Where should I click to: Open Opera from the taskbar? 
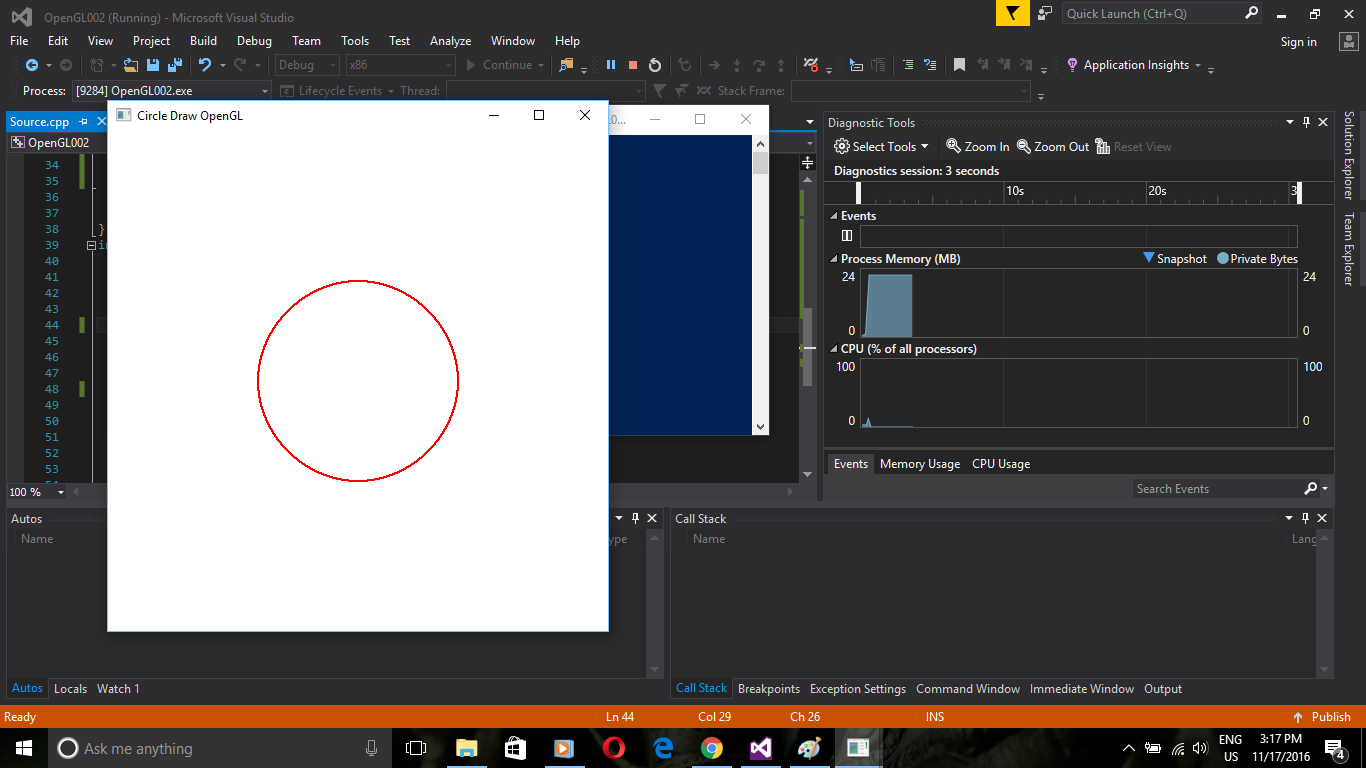click(614, 748)
